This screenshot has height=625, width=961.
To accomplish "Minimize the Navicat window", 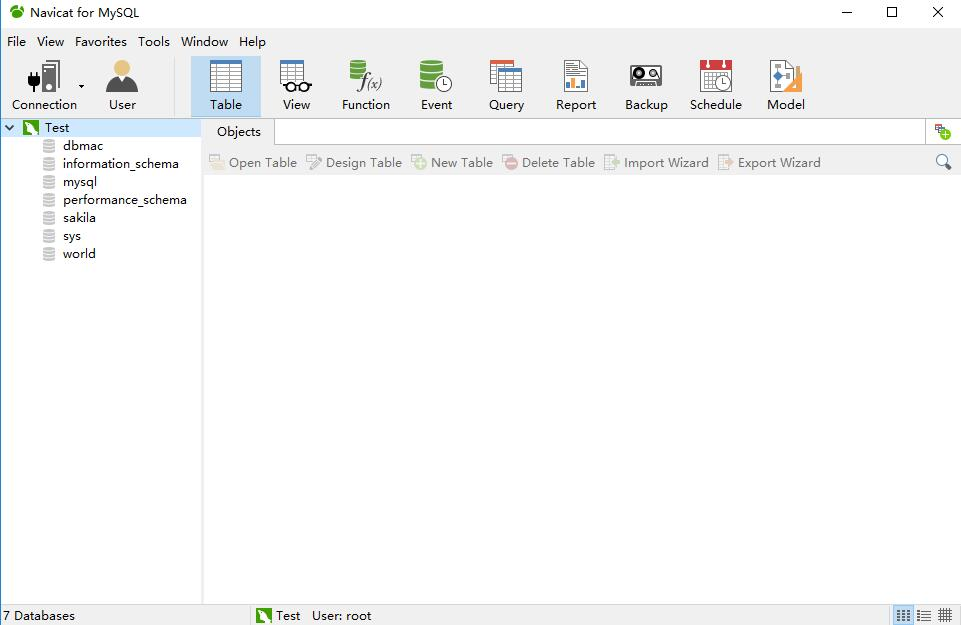I will tap(847, 12).
